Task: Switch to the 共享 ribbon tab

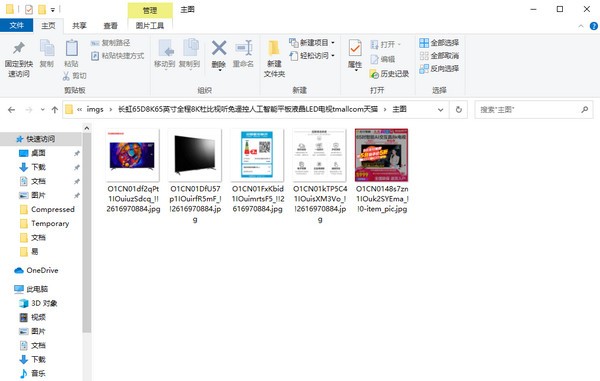Action: coord(79,26)
